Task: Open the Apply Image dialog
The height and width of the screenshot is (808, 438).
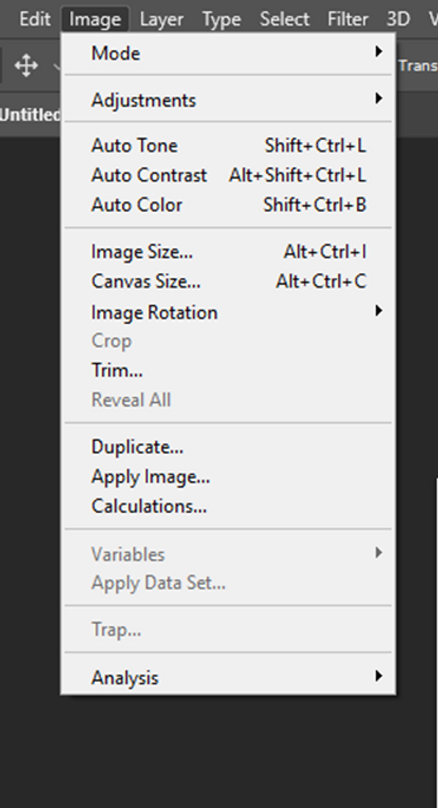Action: [x=228, y=477]
